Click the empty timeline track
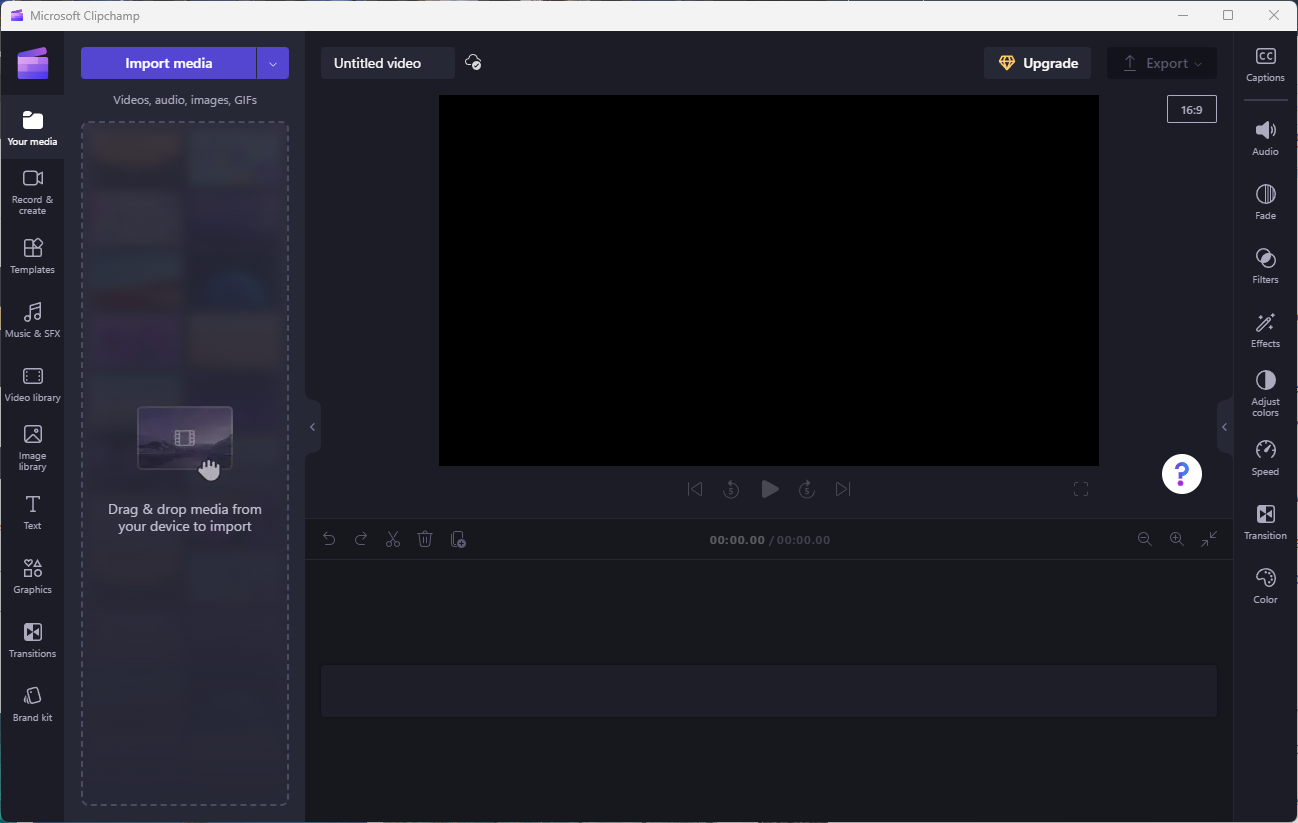Image resolution: width=1298 pixels, height=823 pixels. (x=769, y=691)
